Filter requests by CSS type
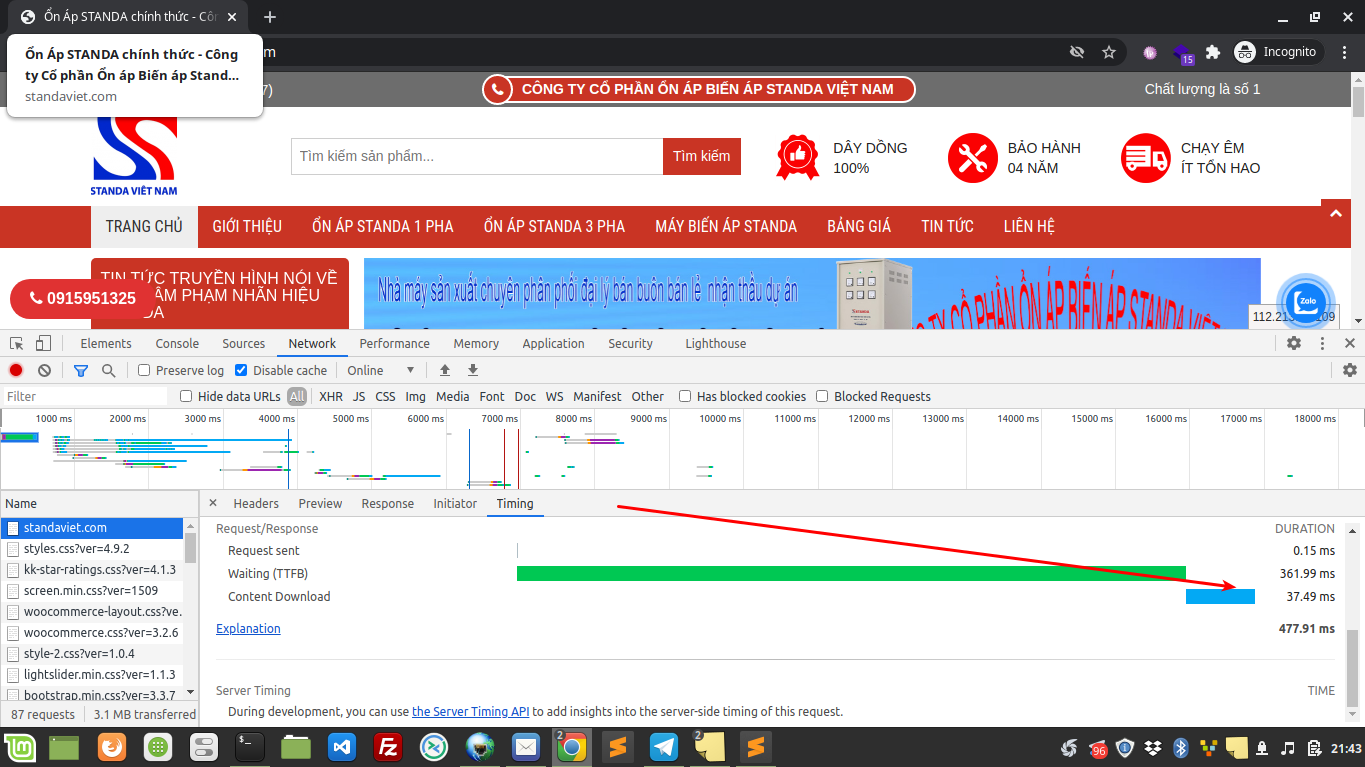Image resolution: width=1365 pixels, height=767 pixels. [x=385, y=396]
